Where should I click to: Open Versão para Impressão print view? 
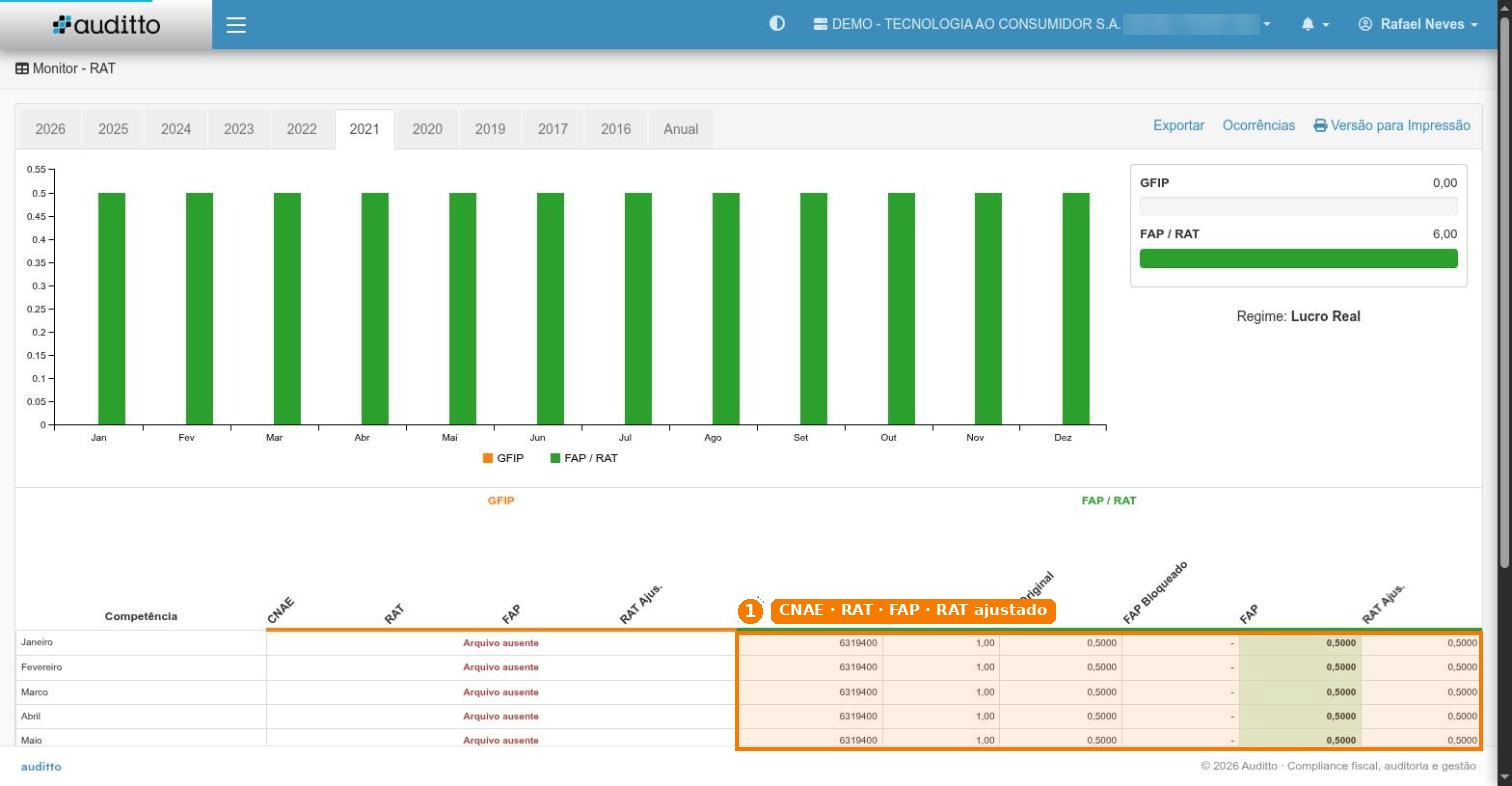(x=1392, y=125)
